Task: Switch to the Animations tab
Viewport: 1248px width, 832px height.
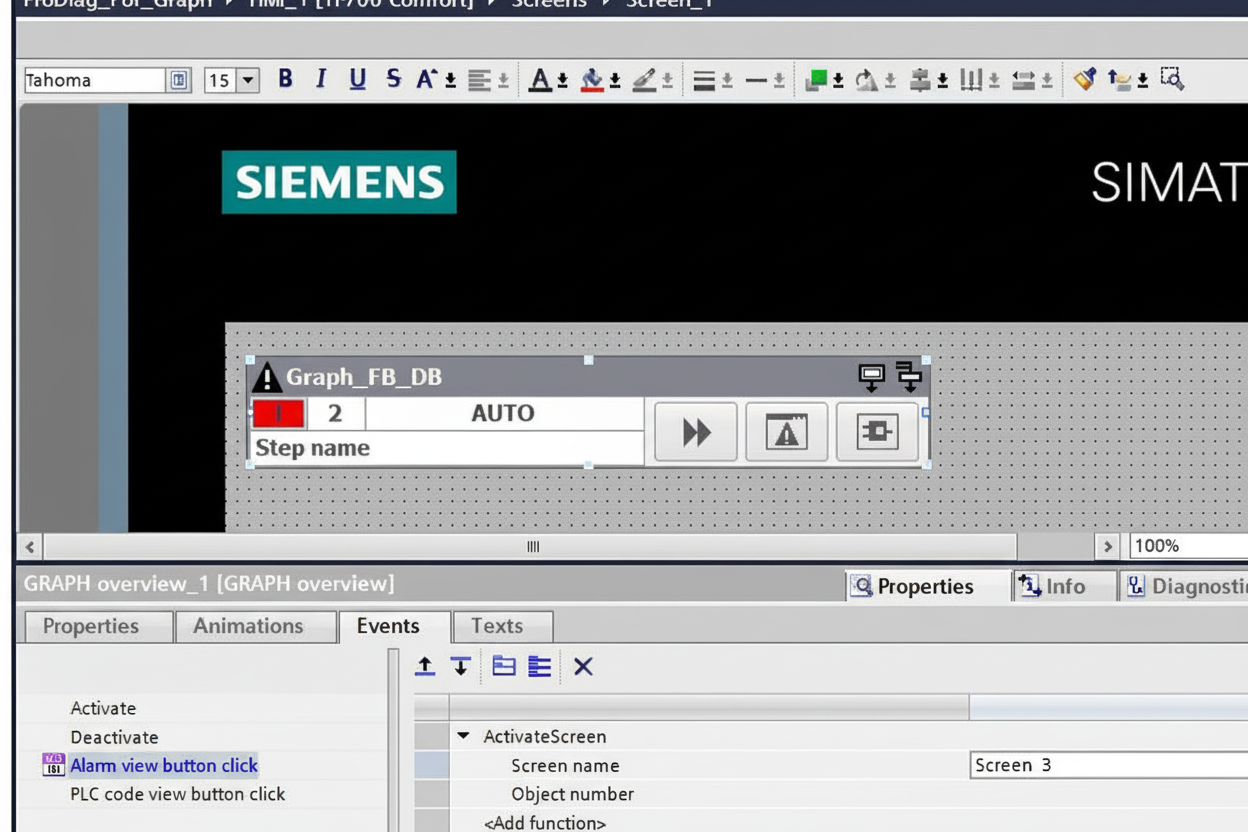Action: [254, 626]
